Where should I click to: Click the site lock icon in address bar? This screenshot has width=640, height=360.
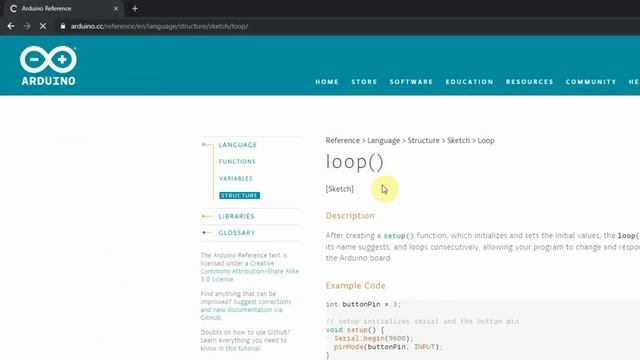(x=63, y=26)
